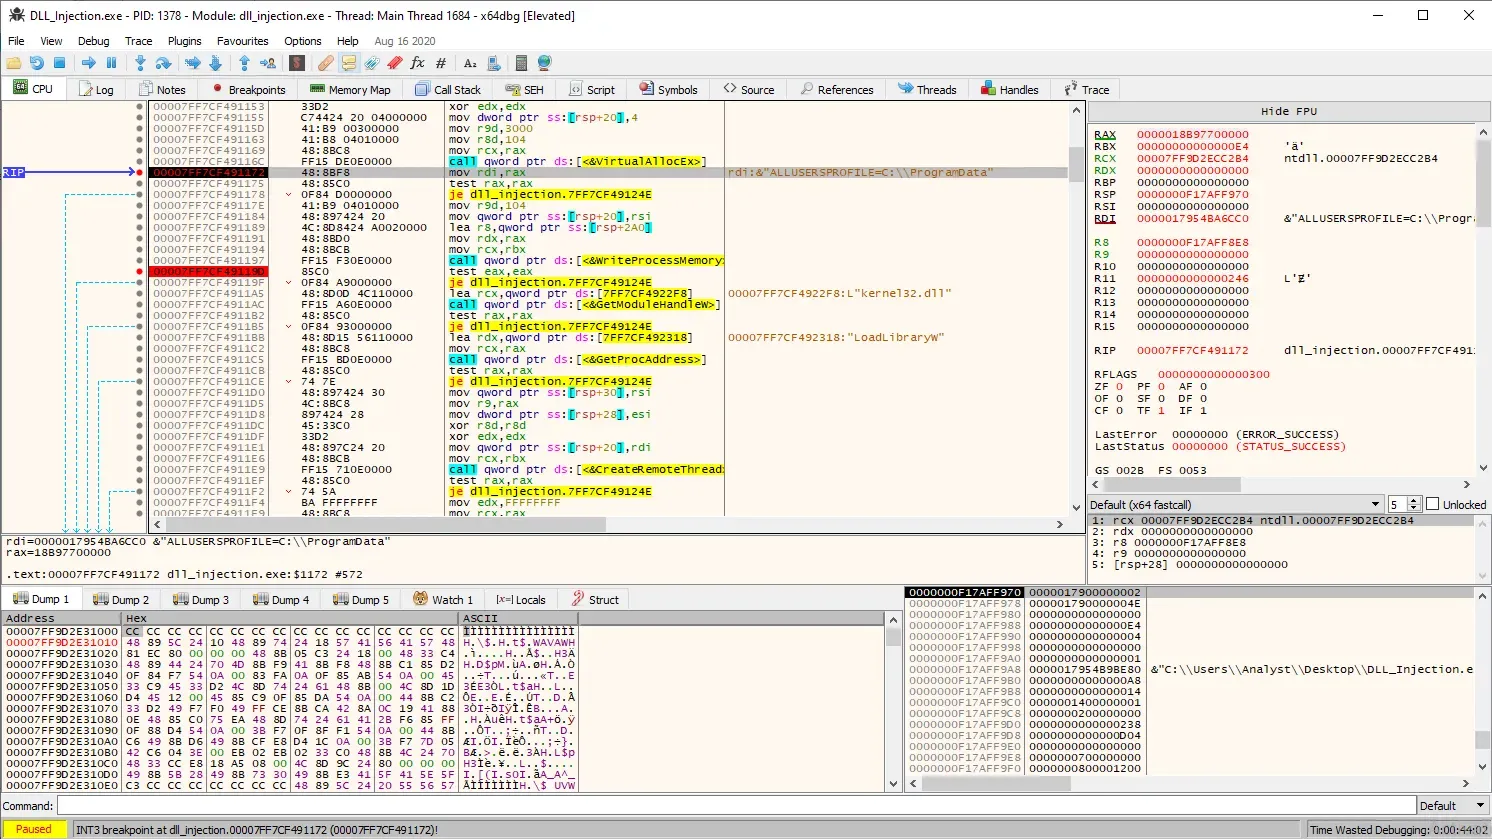The width and height of the screenshot is (1492, 839).
Task: Click the Step Over toolbar icon
Action: 163,63
